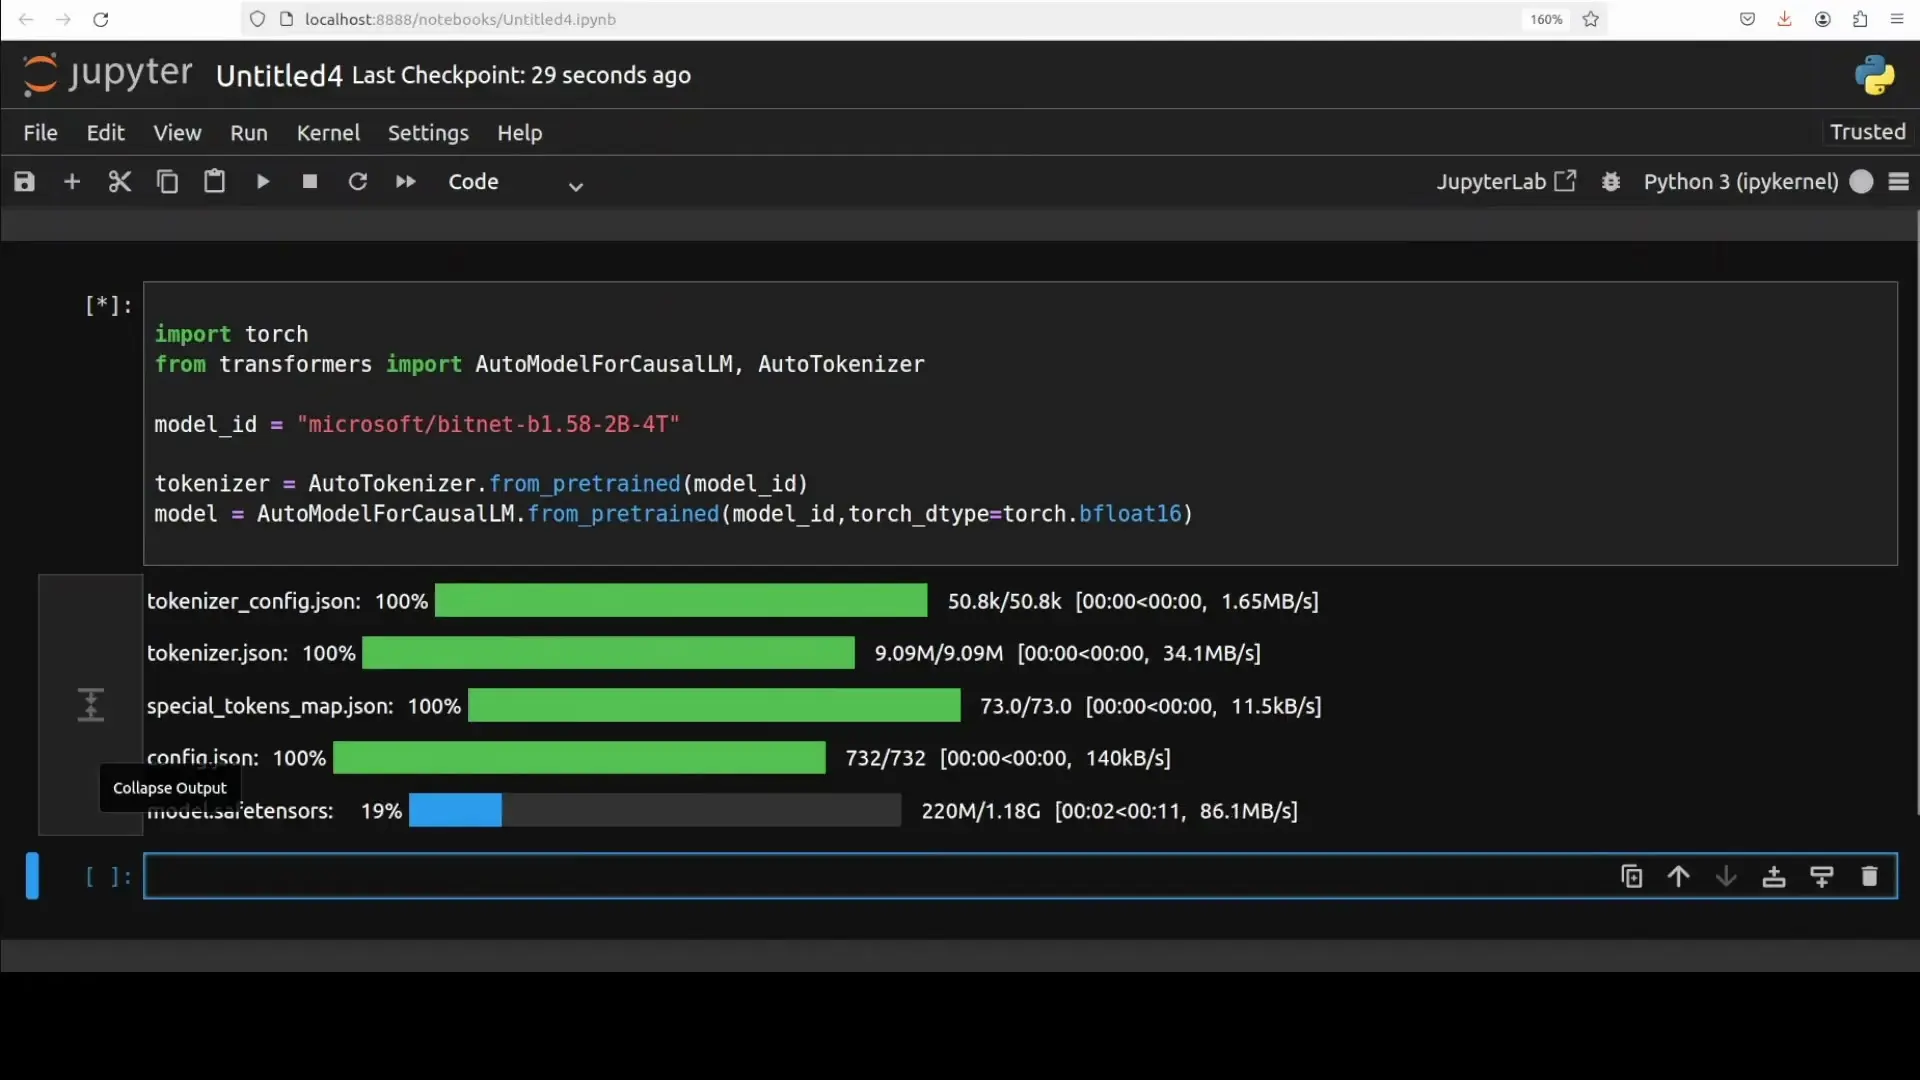Move the active cell up

click(x=1679, y=877)
